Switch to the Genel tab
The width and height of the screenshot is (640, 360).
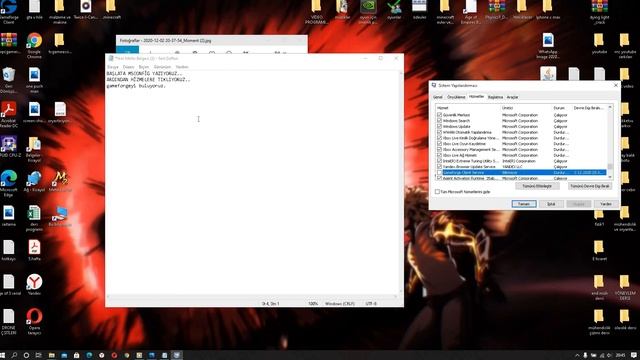[438, 97]
